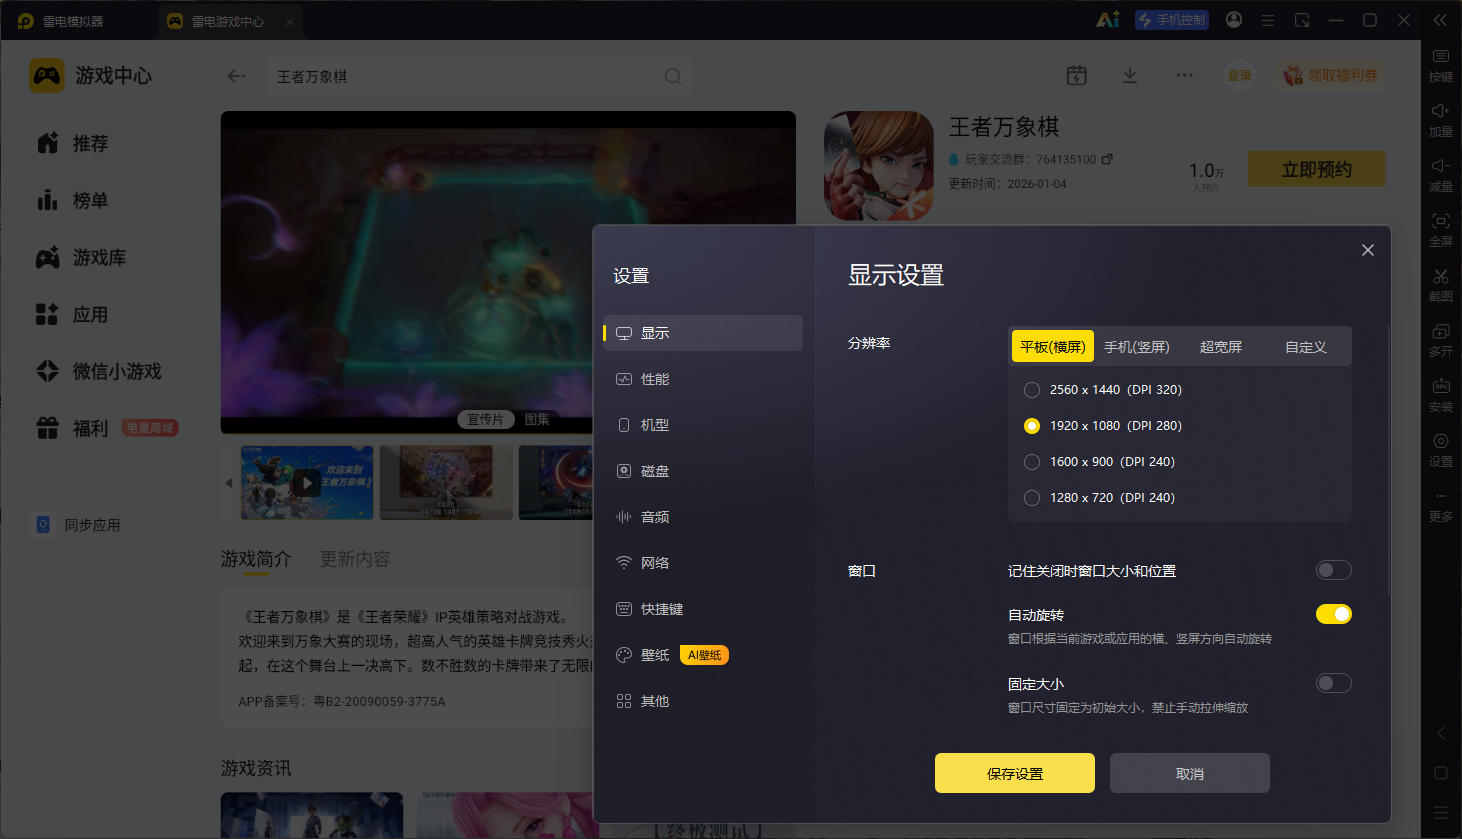Click the 手机控制 button in the title bar
The height and width of the screenshot is (839, 1462).
click(1172, 20)
